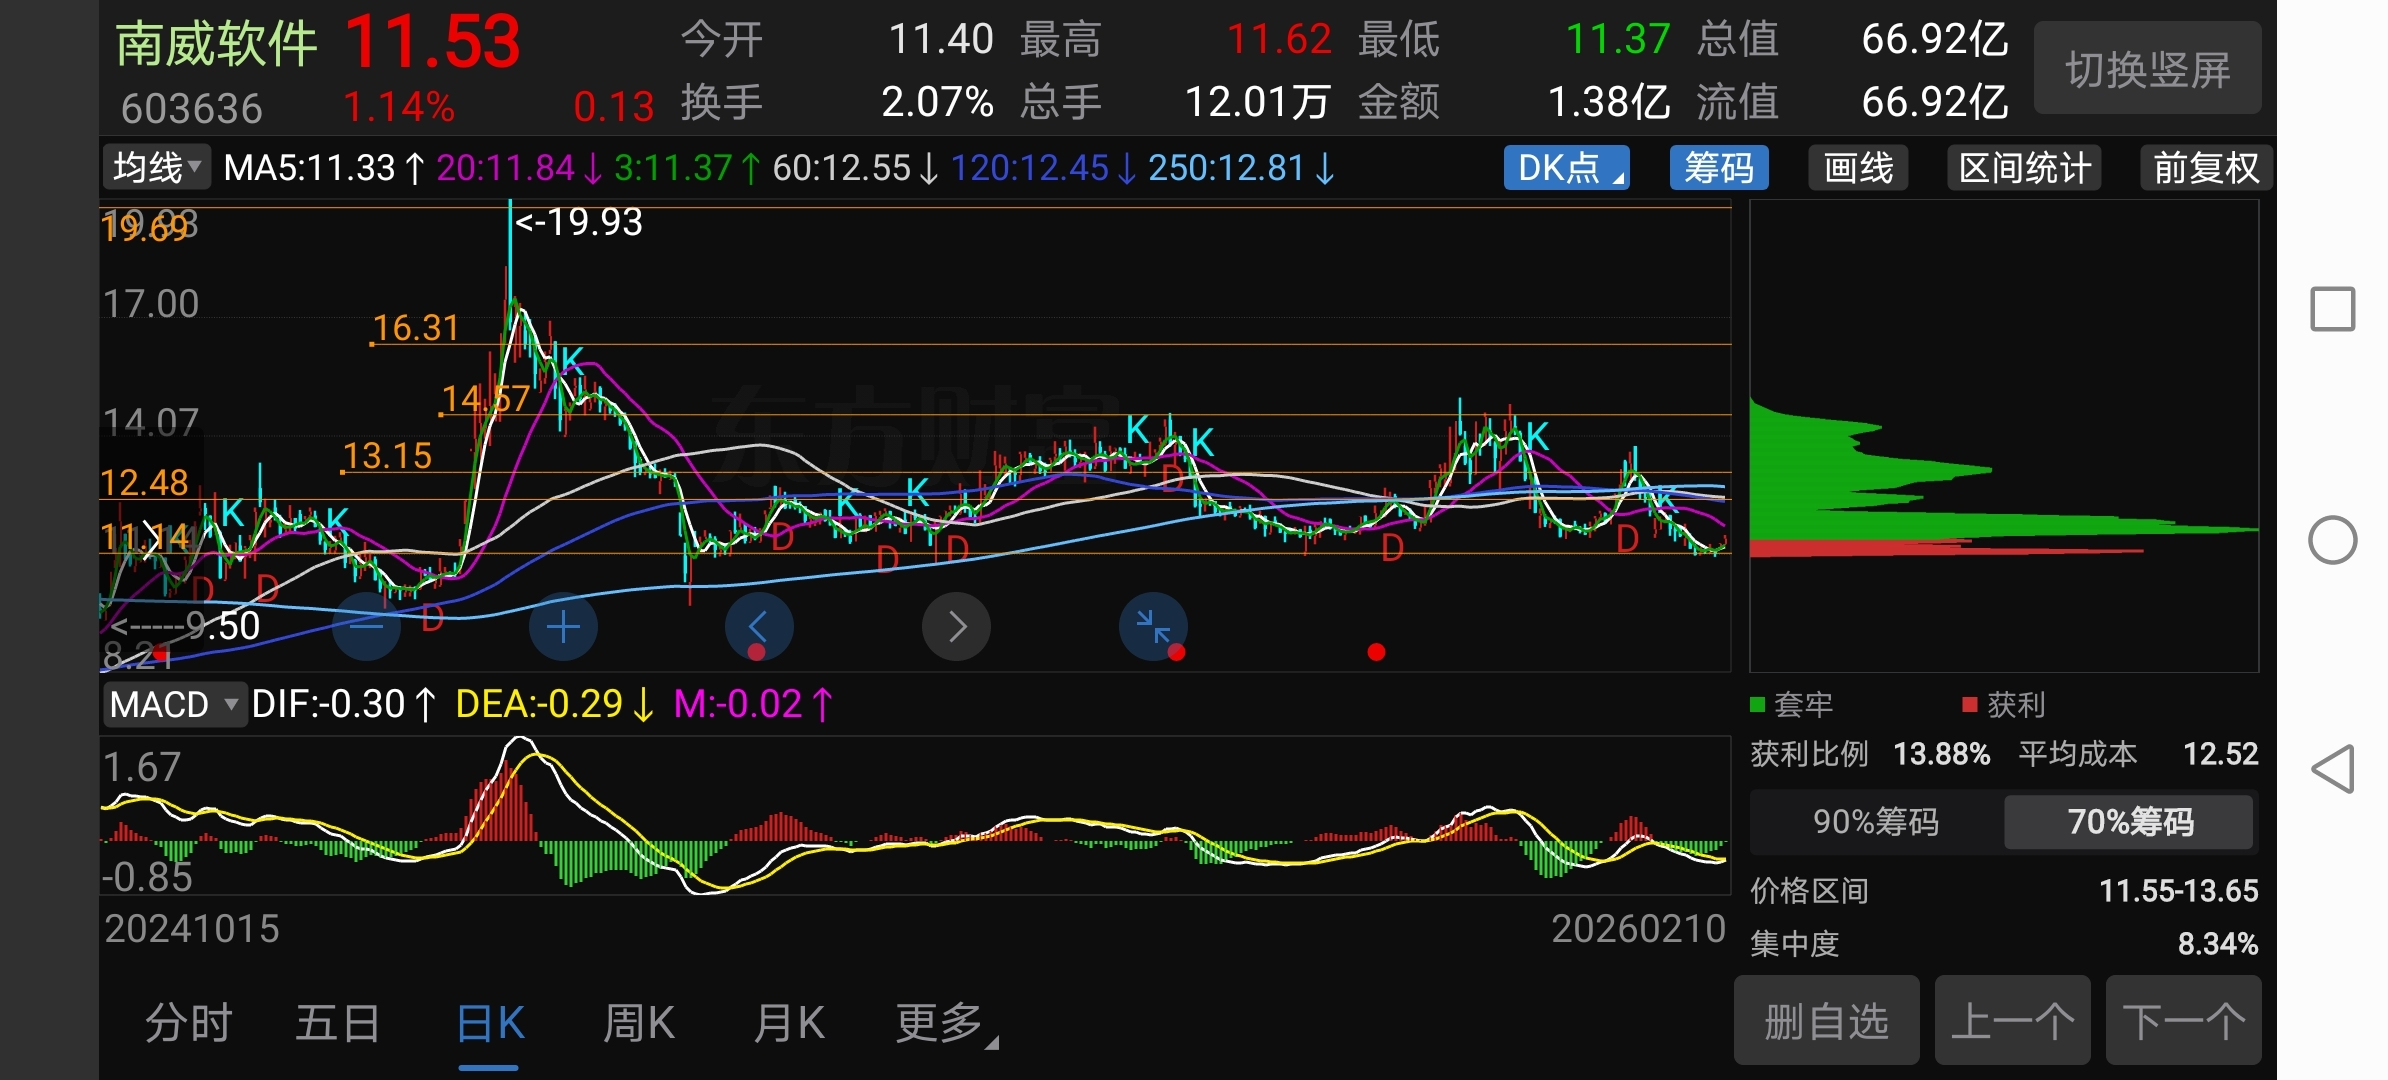Click the collapse arrows shrink icon
The image size is (2388, 1080).
click(x=1153, y=627)
